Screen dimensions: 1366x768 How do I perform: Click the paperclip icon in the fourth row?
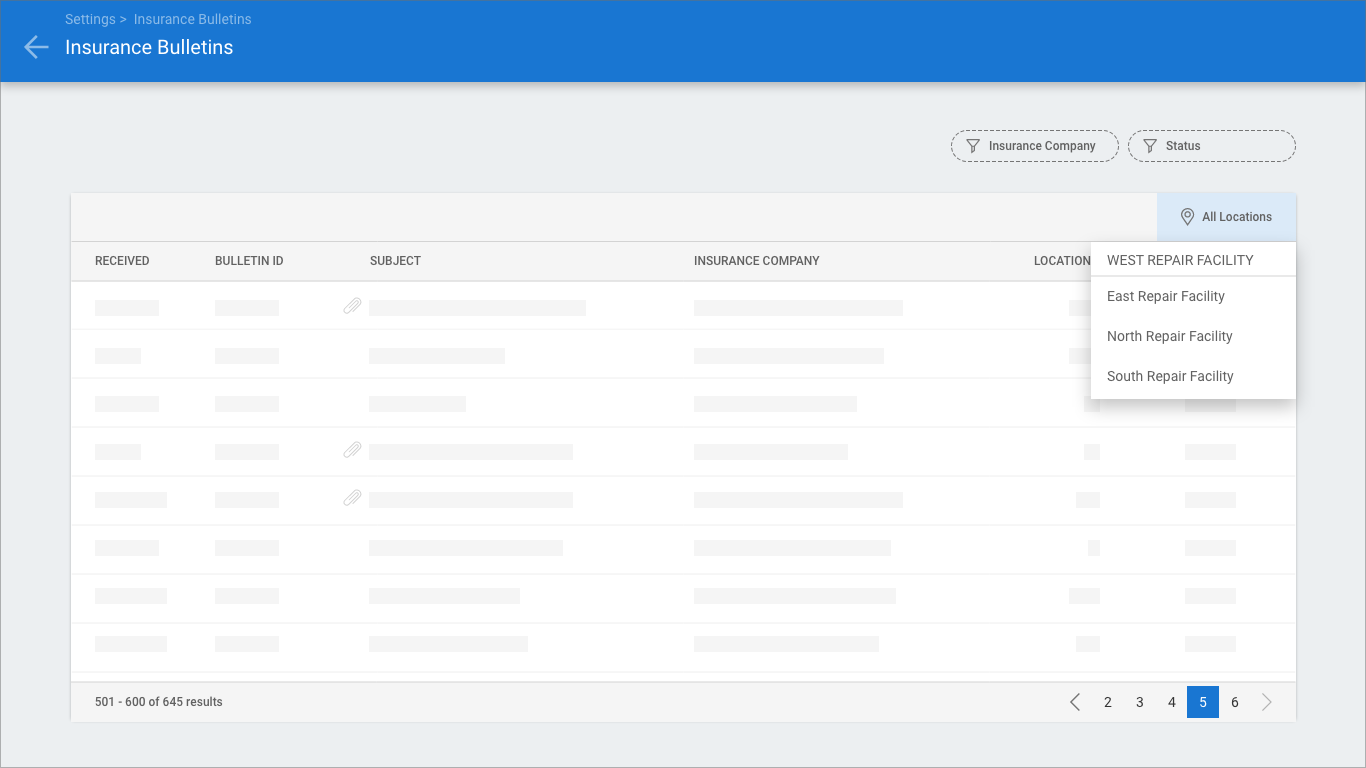(352, 451)
